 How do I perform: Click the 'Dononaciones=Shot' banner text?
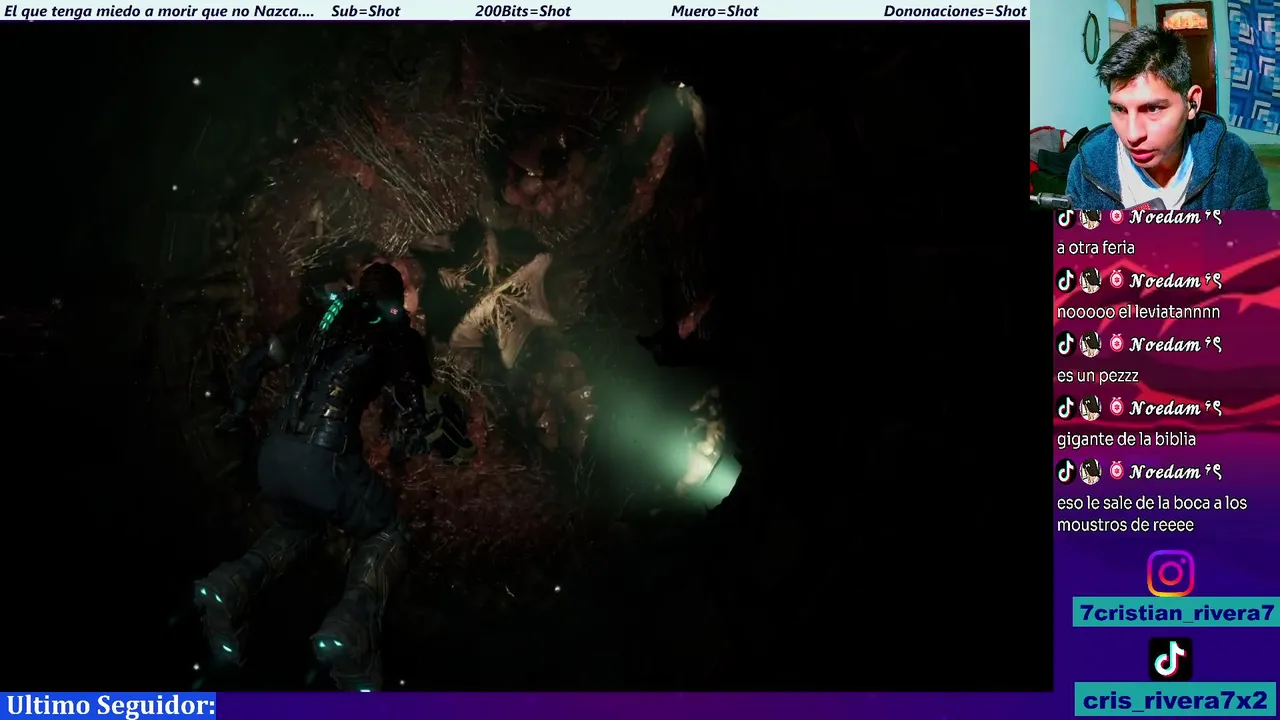pyautogui.click(x=955, y=11)
